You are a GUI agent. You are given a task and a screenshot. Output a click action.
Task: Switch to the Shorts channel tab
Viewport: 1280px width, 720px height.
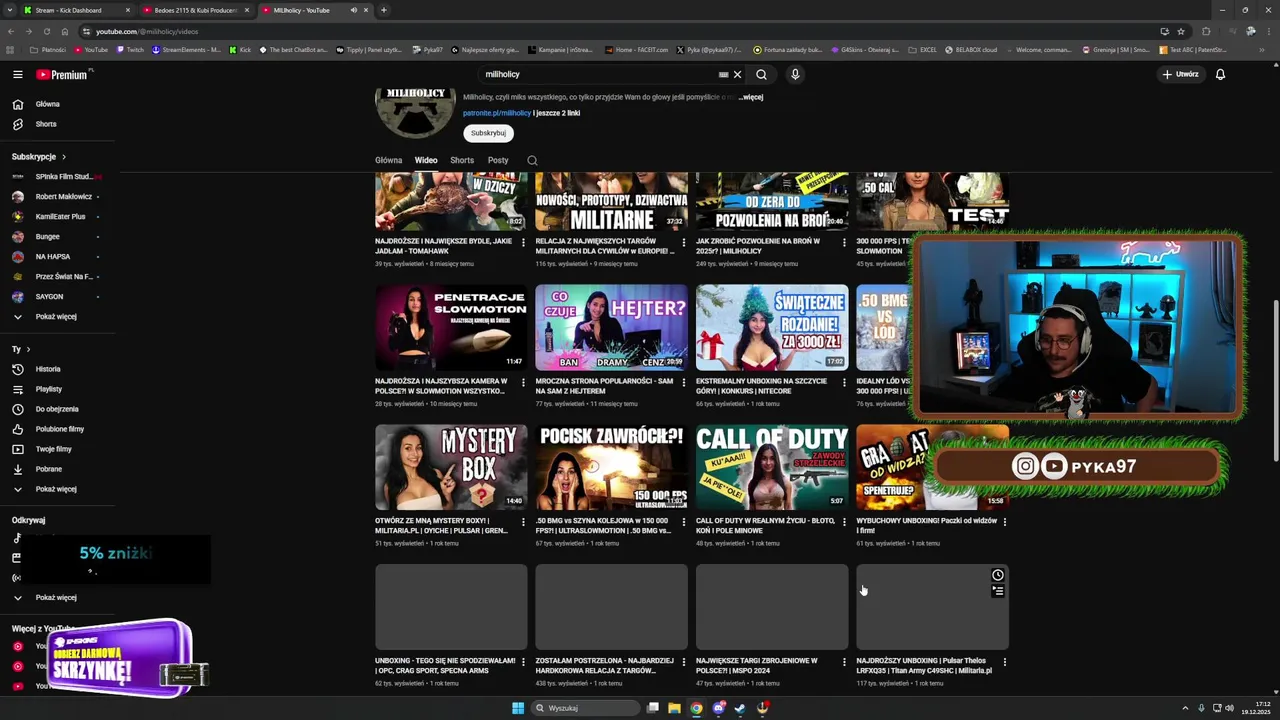pyautogui.click(x=462, y=160)
